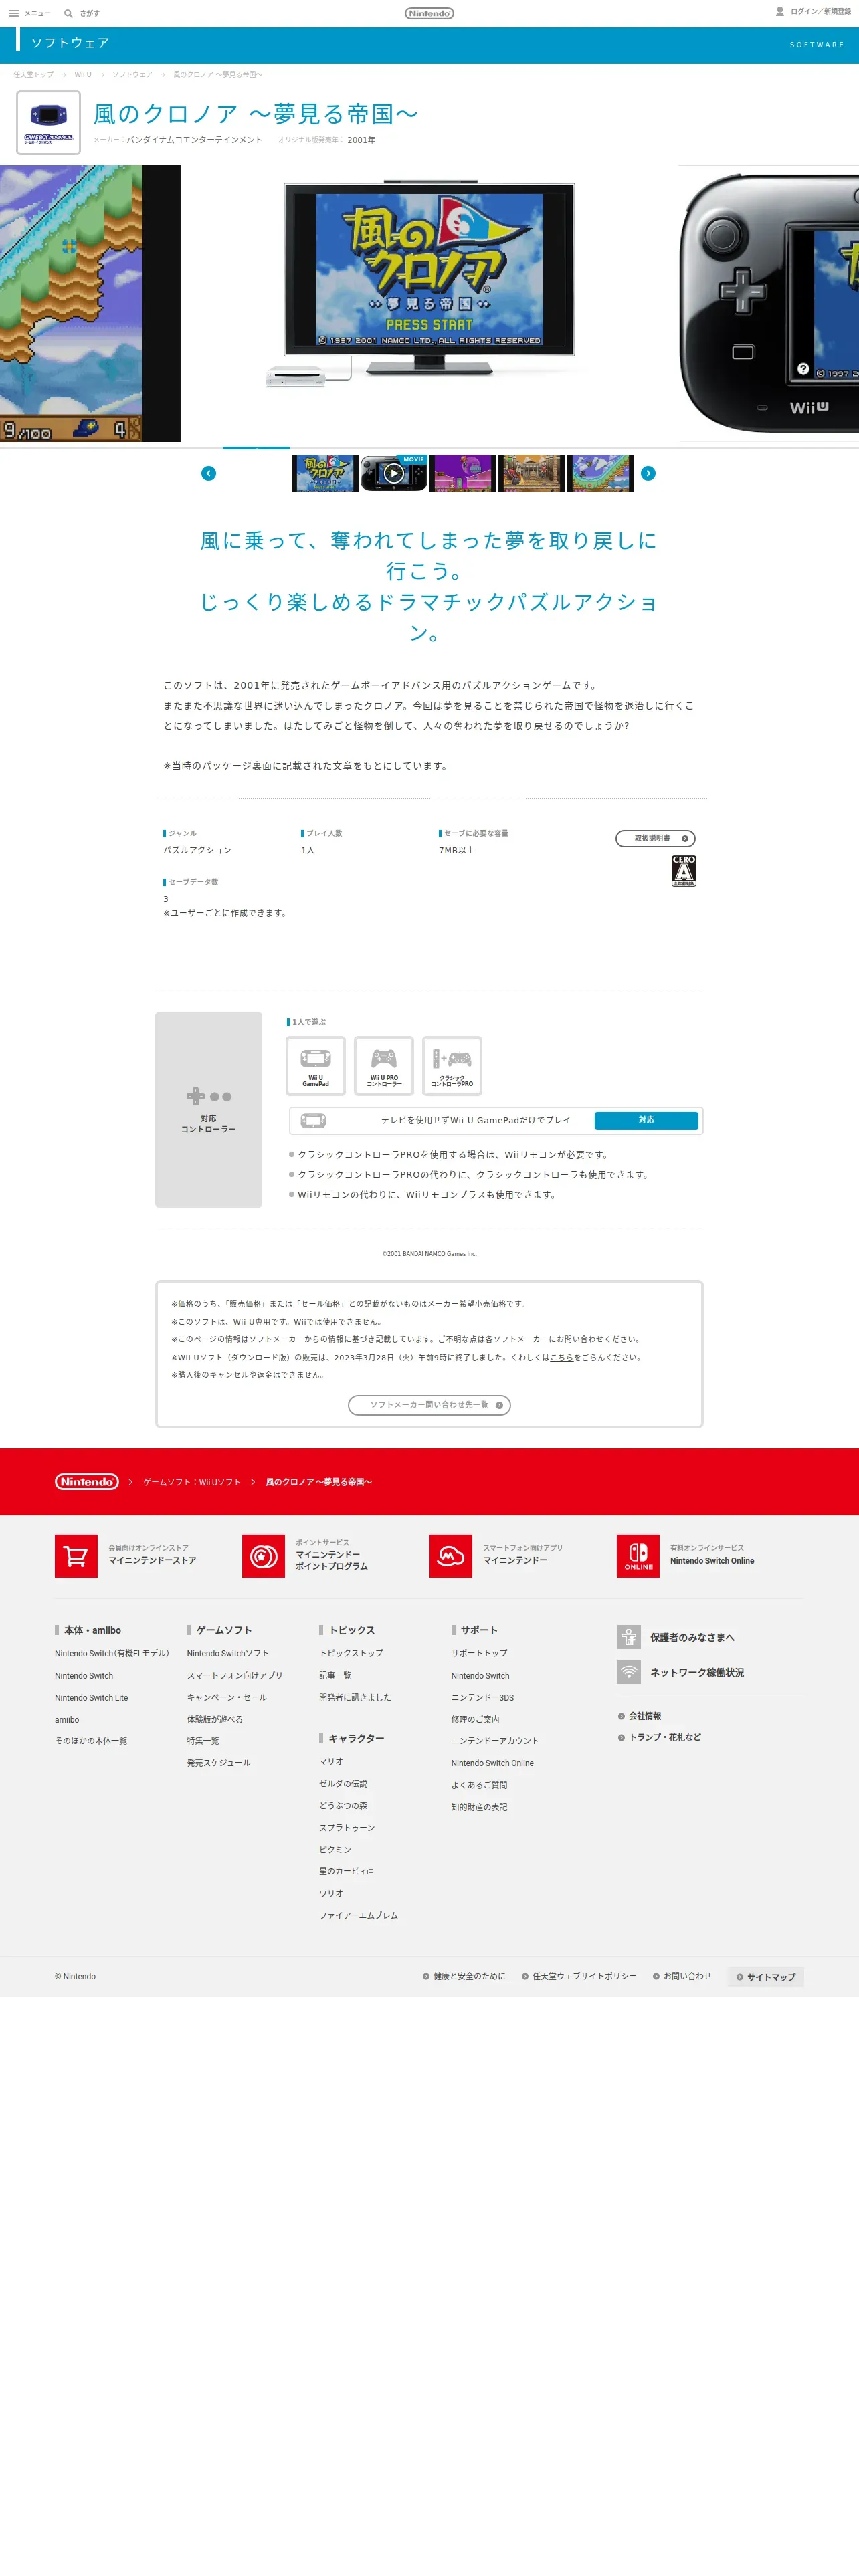859x2576 pixels.
Task: Click the CERO A rating icon
Action: tap(684, 871)
